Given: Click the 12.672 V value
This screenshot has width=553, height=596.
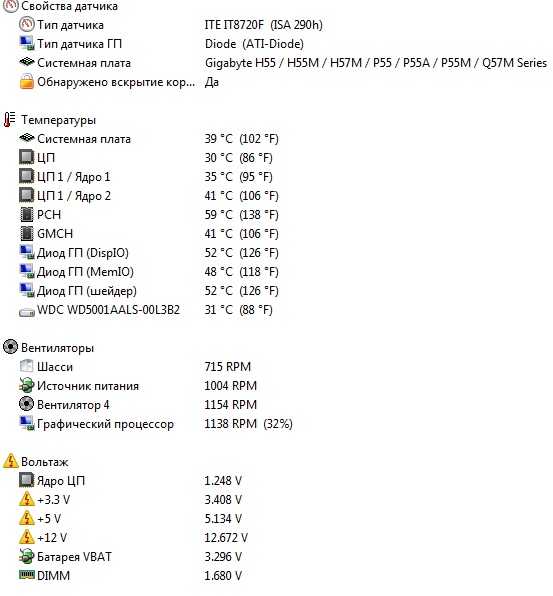Looking at the screenshot, I should point(226,538).
